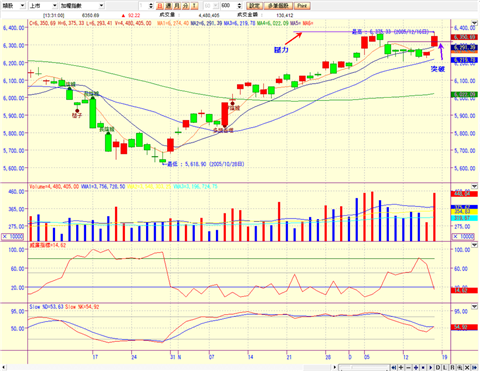Toggle left X 10000 volume scale box
Screen dimensions: 480x371
coord(13,236)
